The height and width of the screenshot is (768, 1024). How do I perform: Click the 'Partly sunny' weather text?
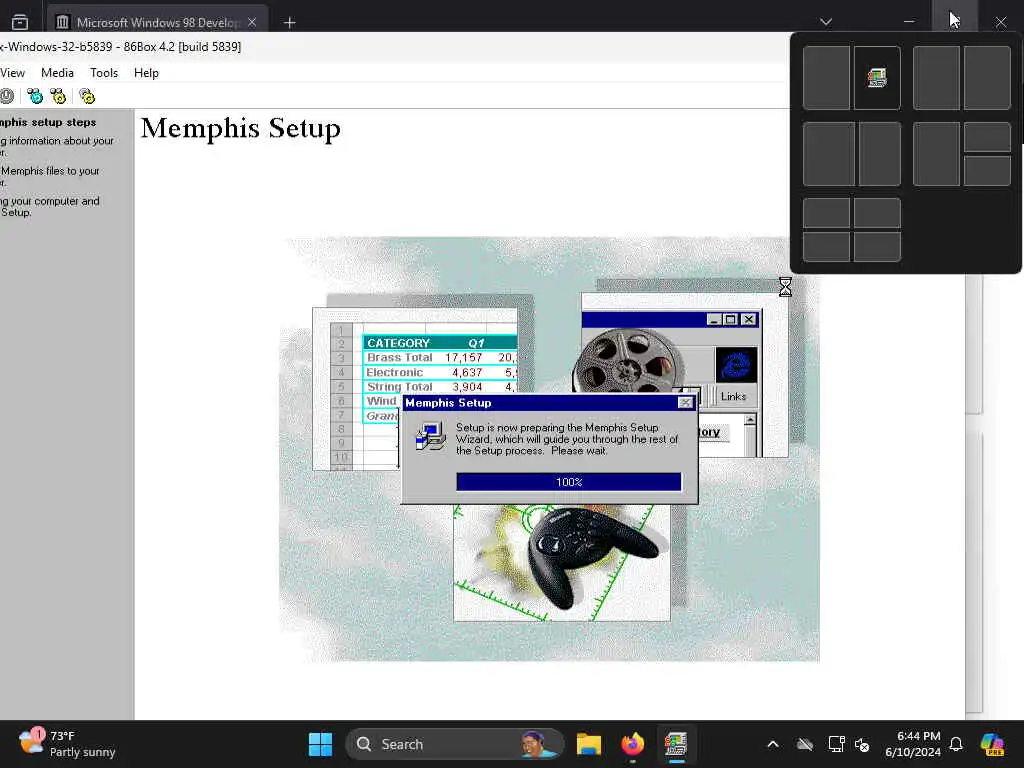[82, 752]
